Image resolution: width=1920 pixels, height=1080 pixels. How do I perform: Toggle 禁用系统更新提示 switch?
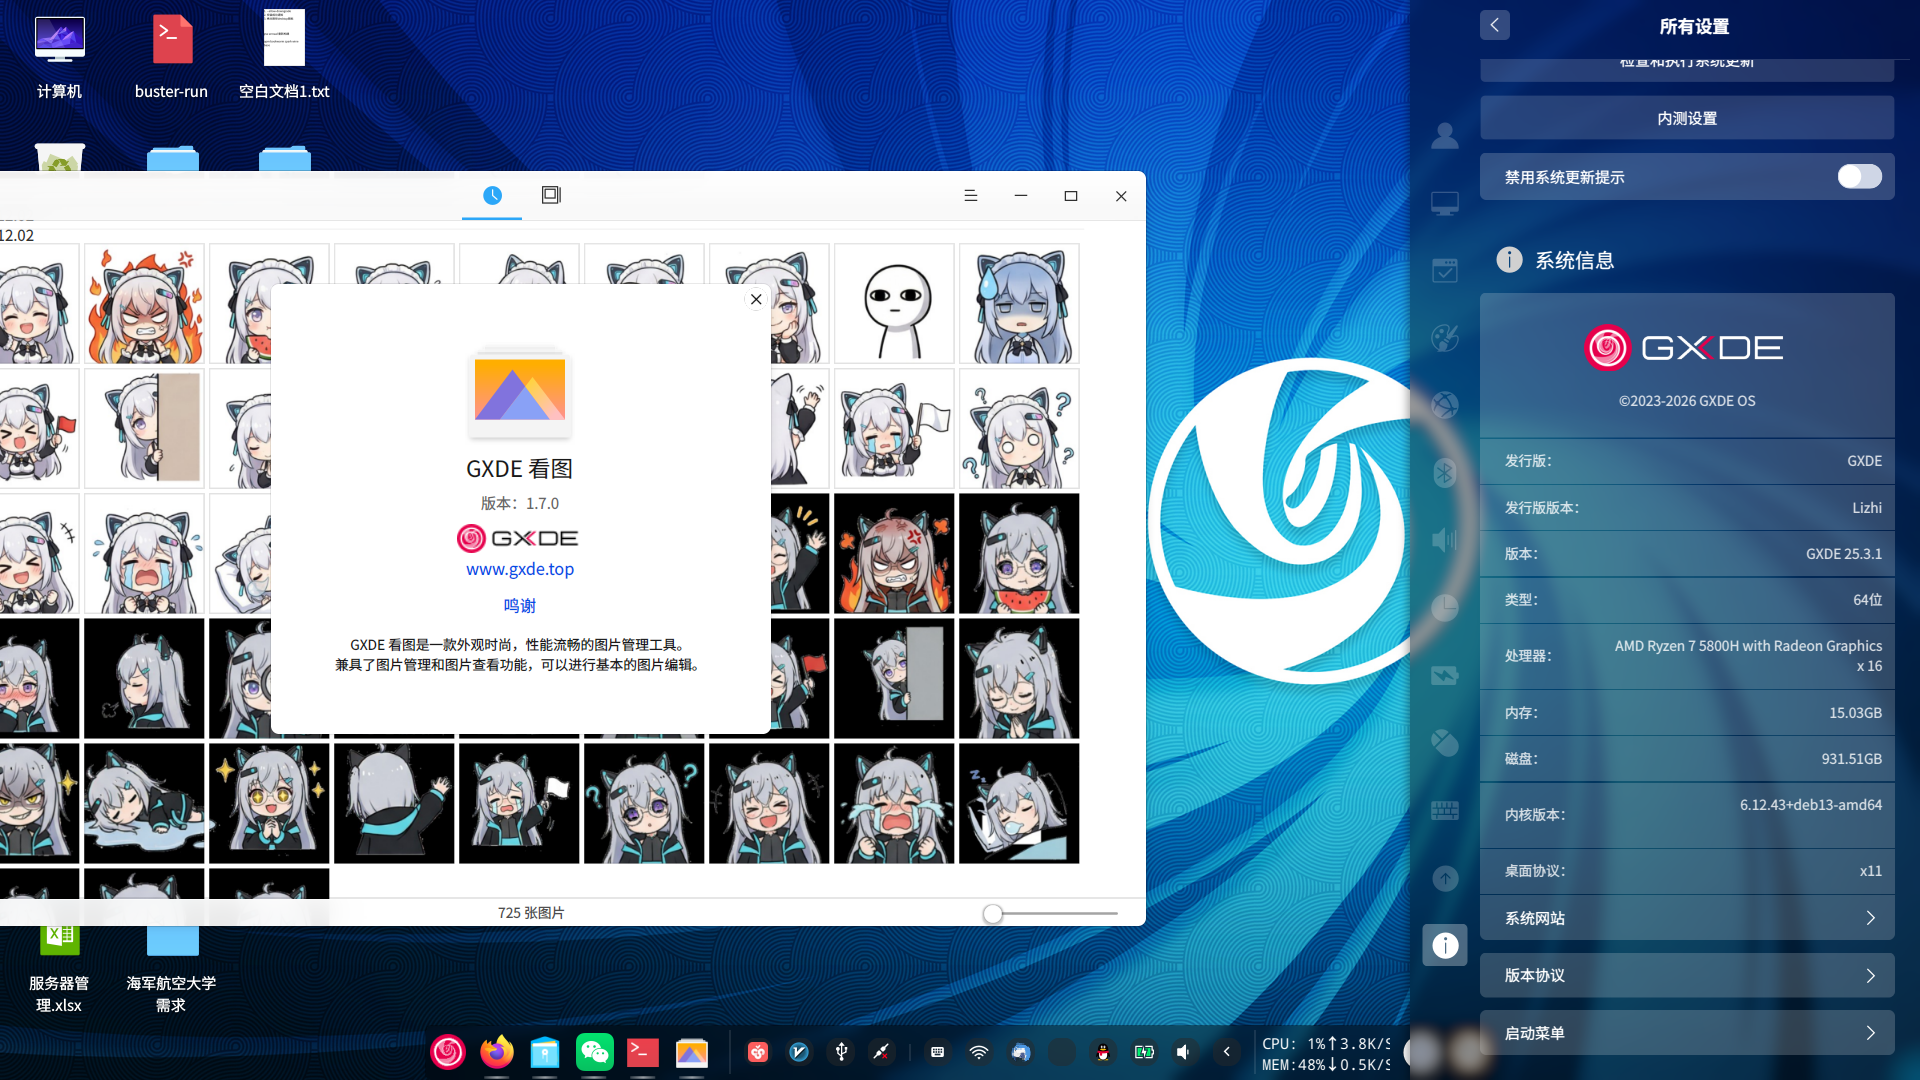tap(1859, 176)
